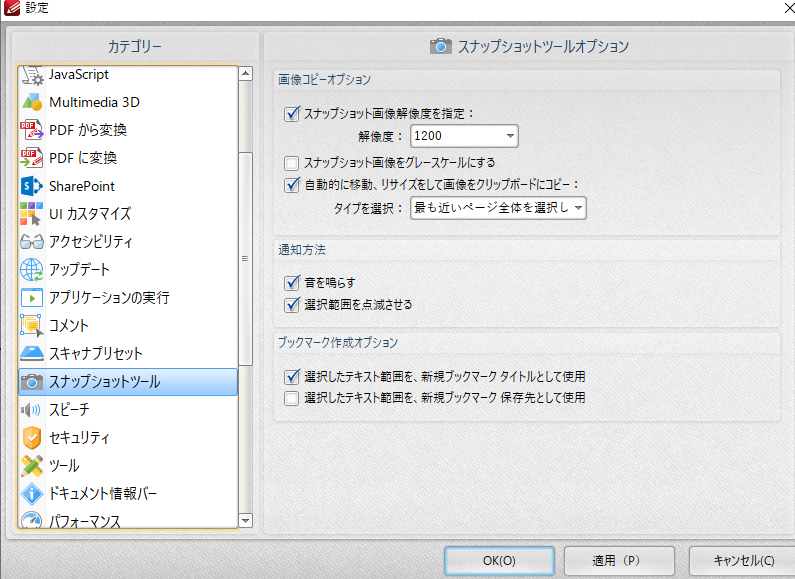This screenshot has height=579, width=795.
Task: Click the アップデート globe icon
Action: coord(32,270)
